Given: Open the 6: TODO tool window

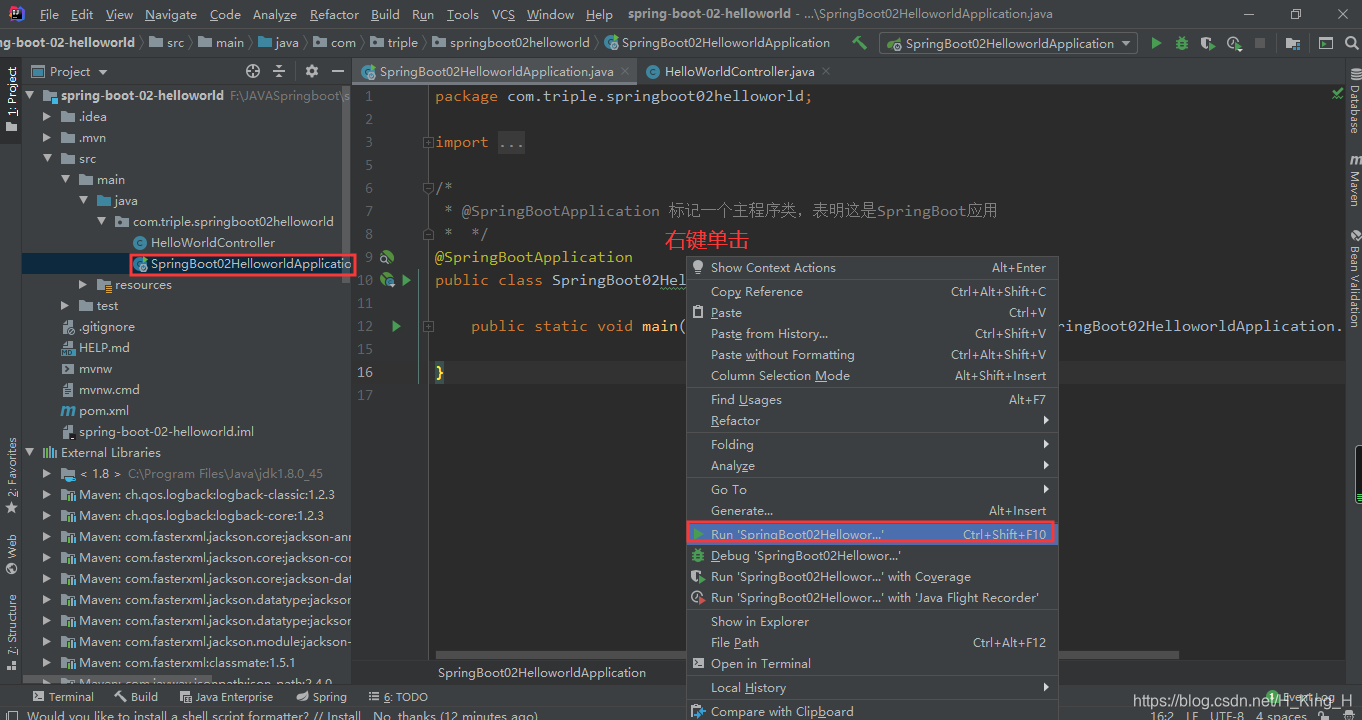Looking at the screenshot, I should coord(398,697).
